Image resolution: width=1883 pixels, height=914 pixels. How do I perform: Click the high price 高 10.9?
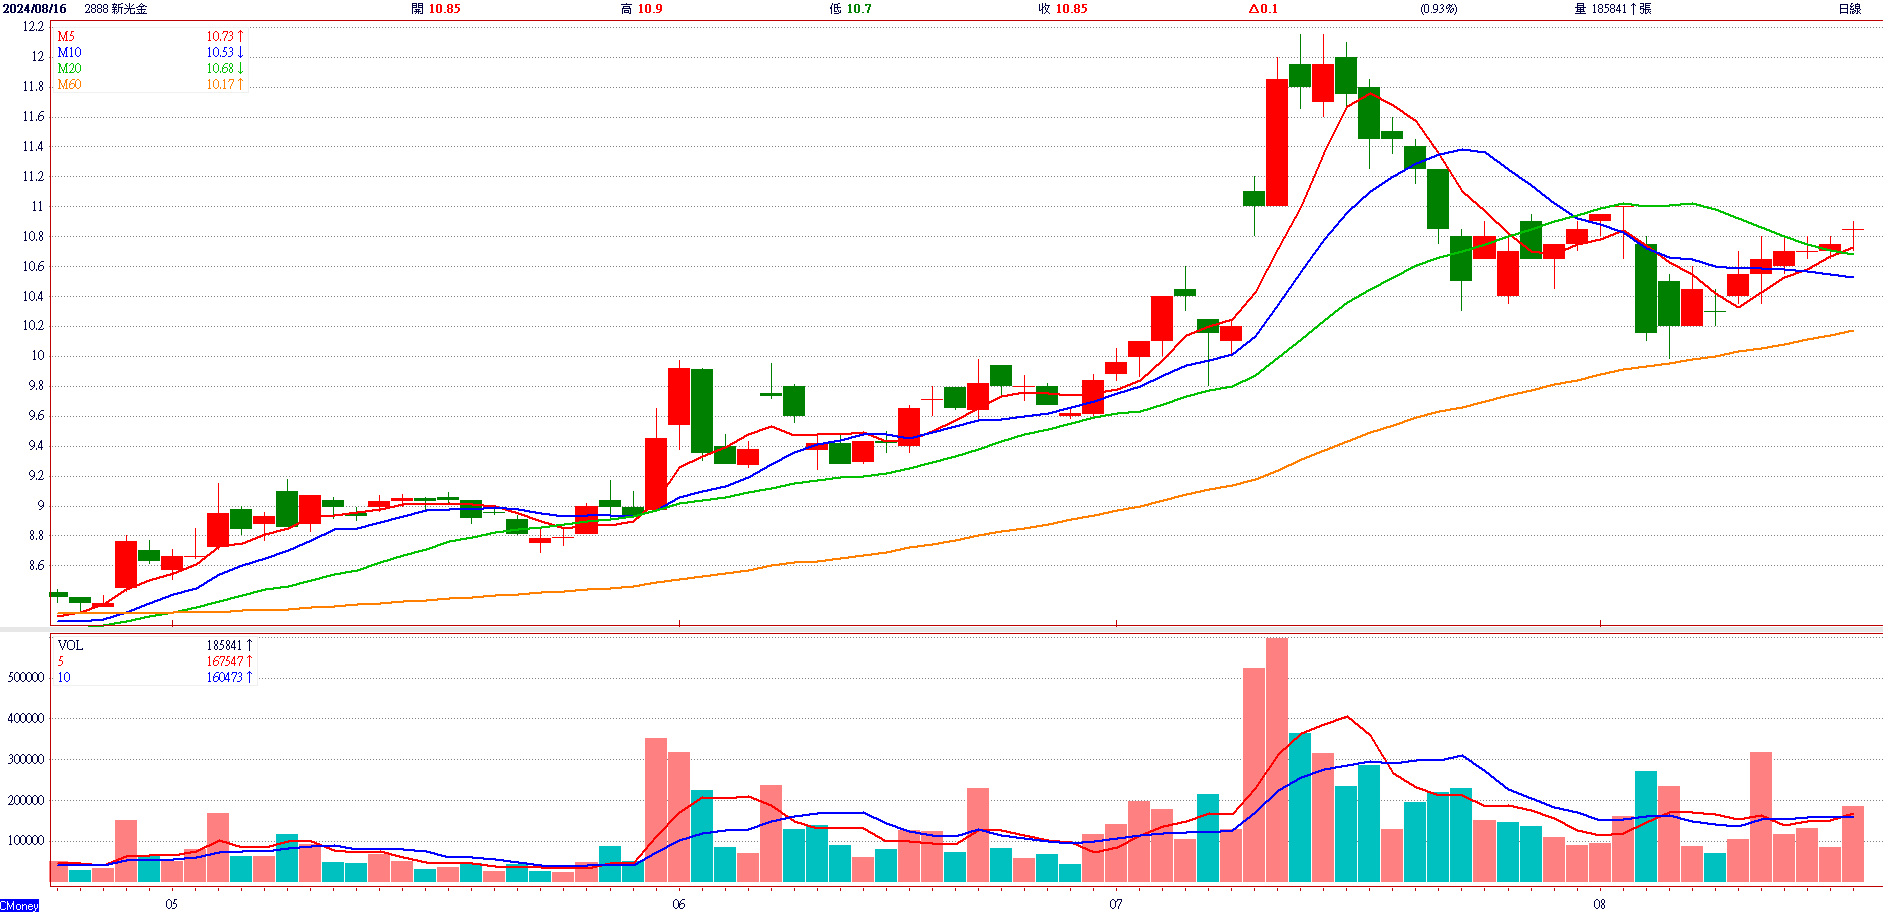(x=641, y=9)
